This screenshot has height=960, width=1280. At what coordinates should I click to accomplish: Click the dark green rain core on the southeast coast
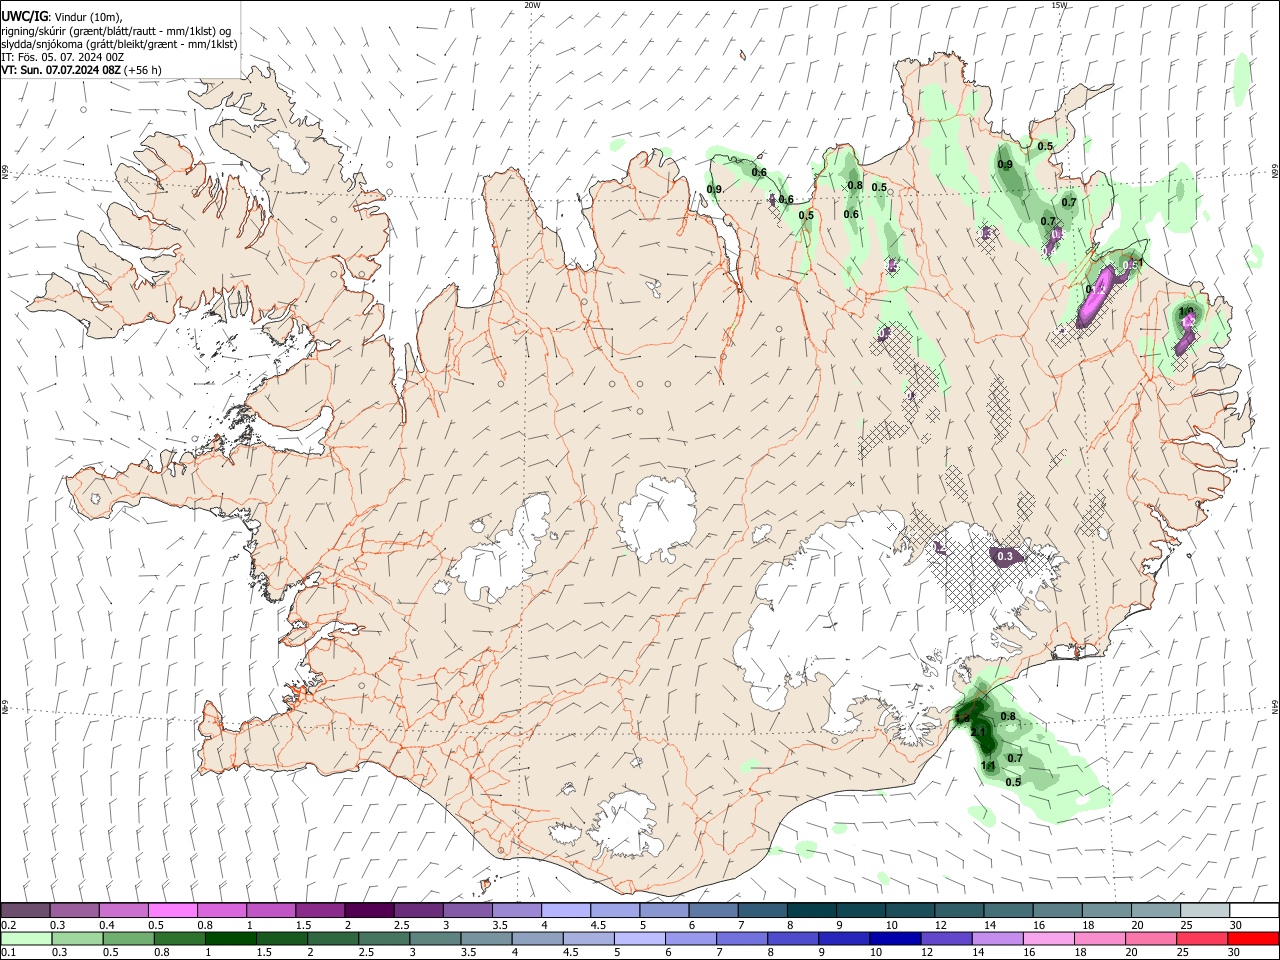[x=982, y=728]
